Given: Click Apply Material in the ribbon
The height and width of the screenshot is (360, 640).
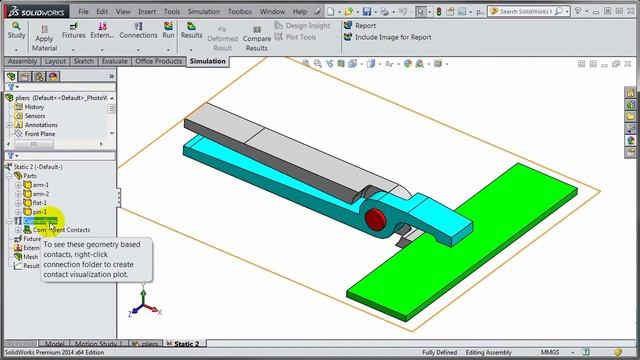Looking at the screenshot, I should point(44,38).
